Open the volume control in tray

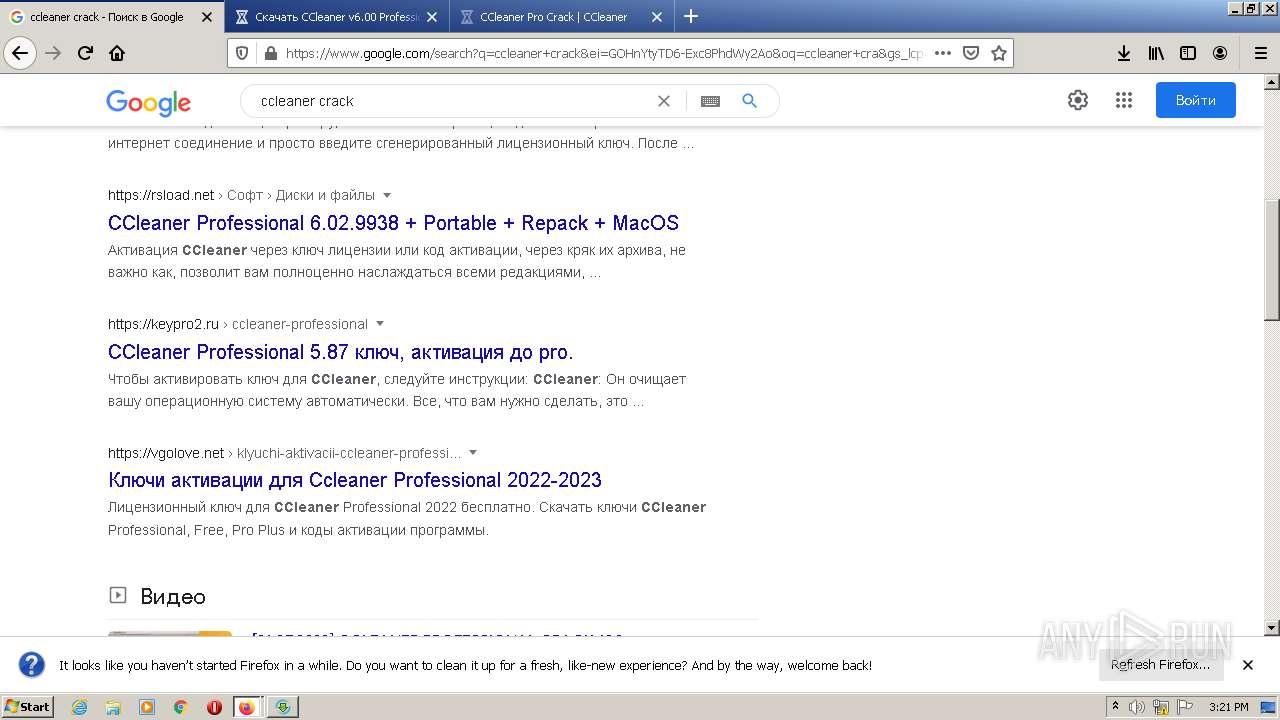tap(1137, 707)
